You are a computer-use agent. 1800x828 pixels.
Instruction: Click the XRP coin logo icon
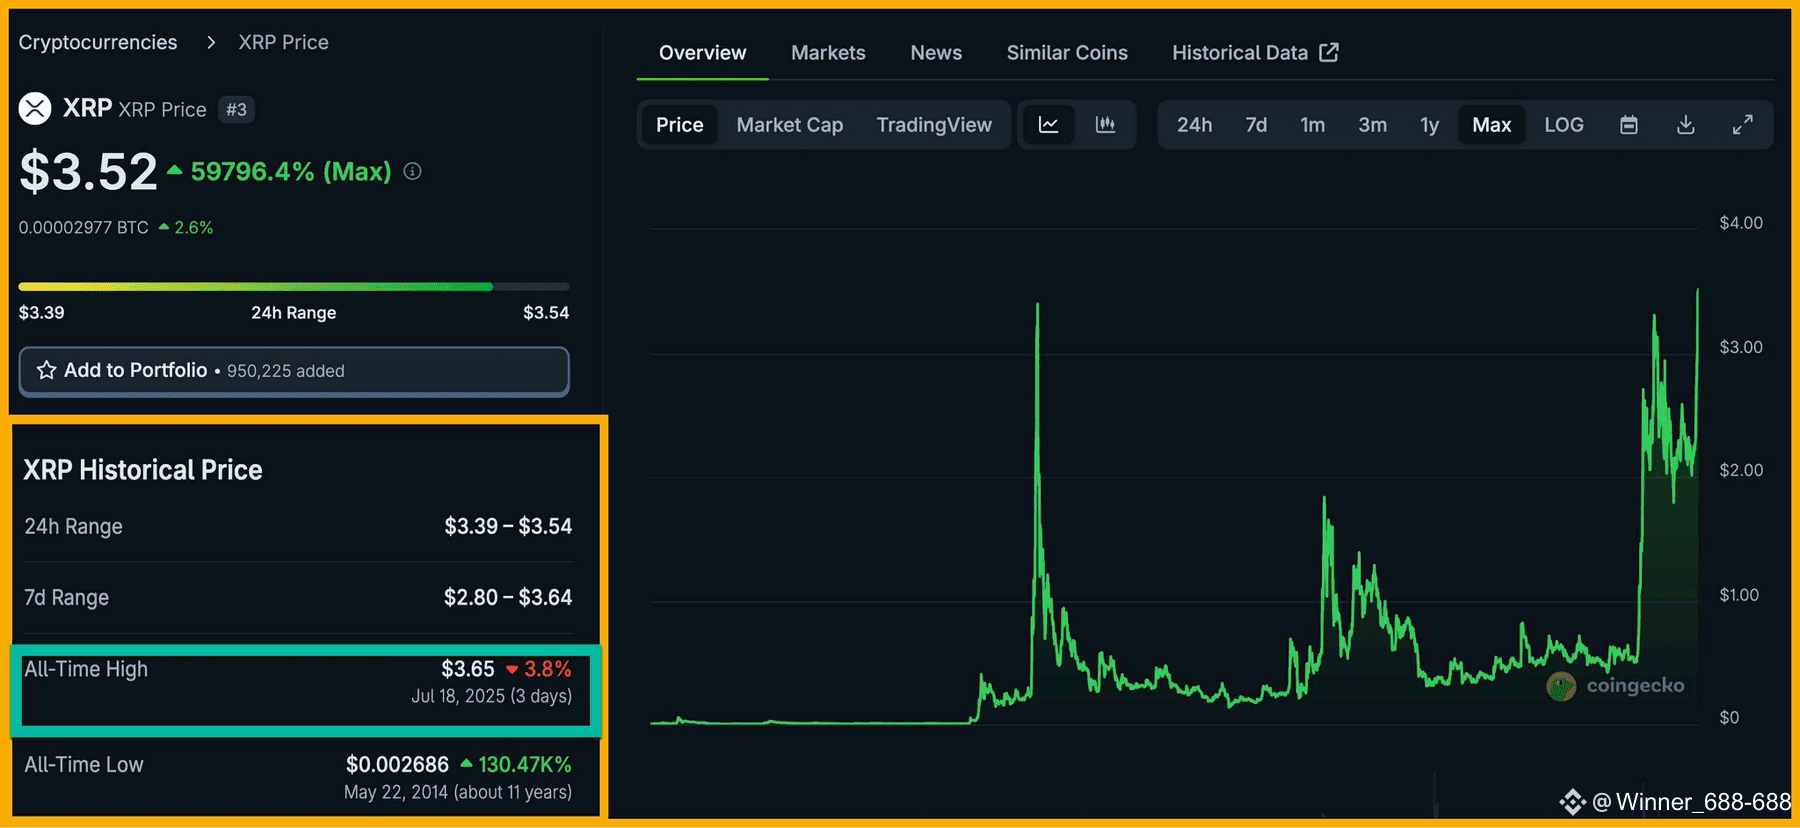(35, 108)
